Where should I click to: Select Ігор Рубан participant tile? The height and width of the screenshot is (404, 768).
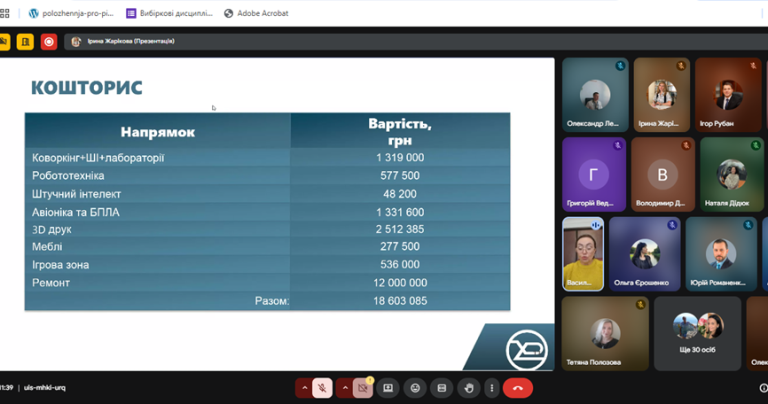tap(728, 95)
